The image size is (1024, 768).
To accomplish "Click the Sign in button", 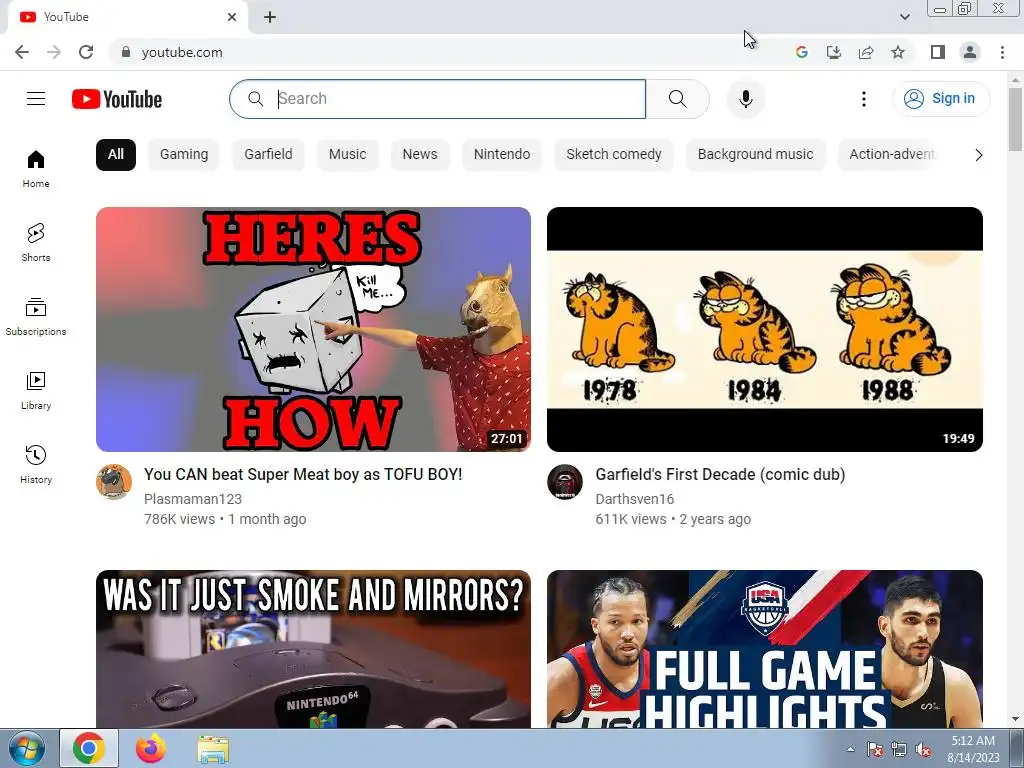I will coord(941,99).
